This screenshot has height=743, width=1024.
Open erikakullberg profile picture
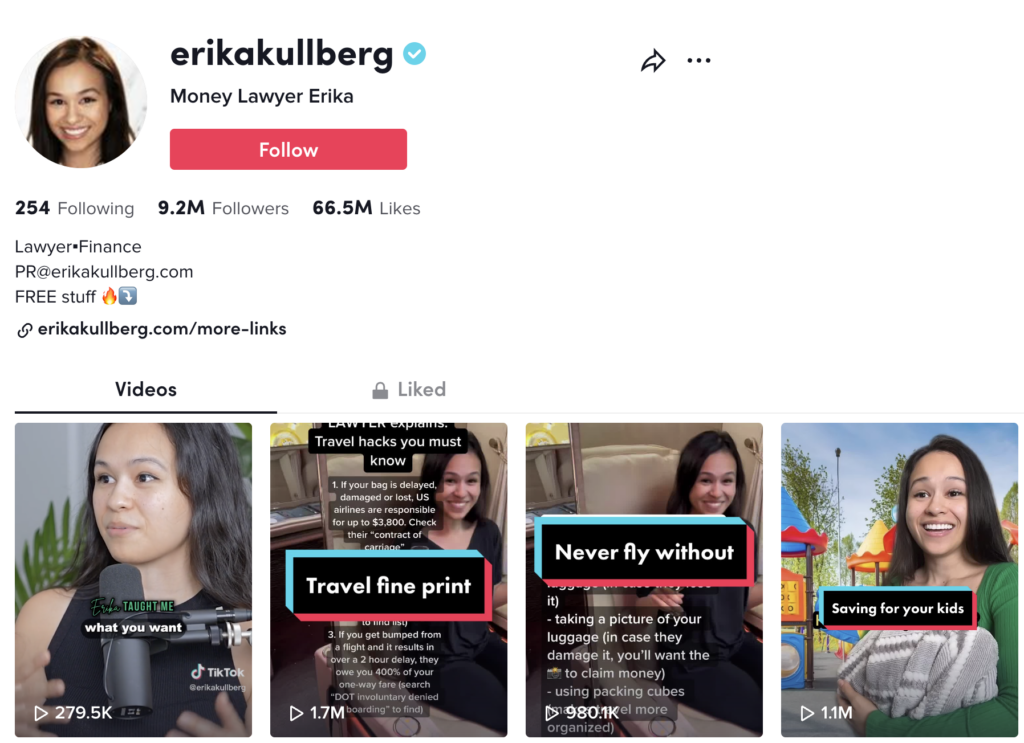(81, 102)
